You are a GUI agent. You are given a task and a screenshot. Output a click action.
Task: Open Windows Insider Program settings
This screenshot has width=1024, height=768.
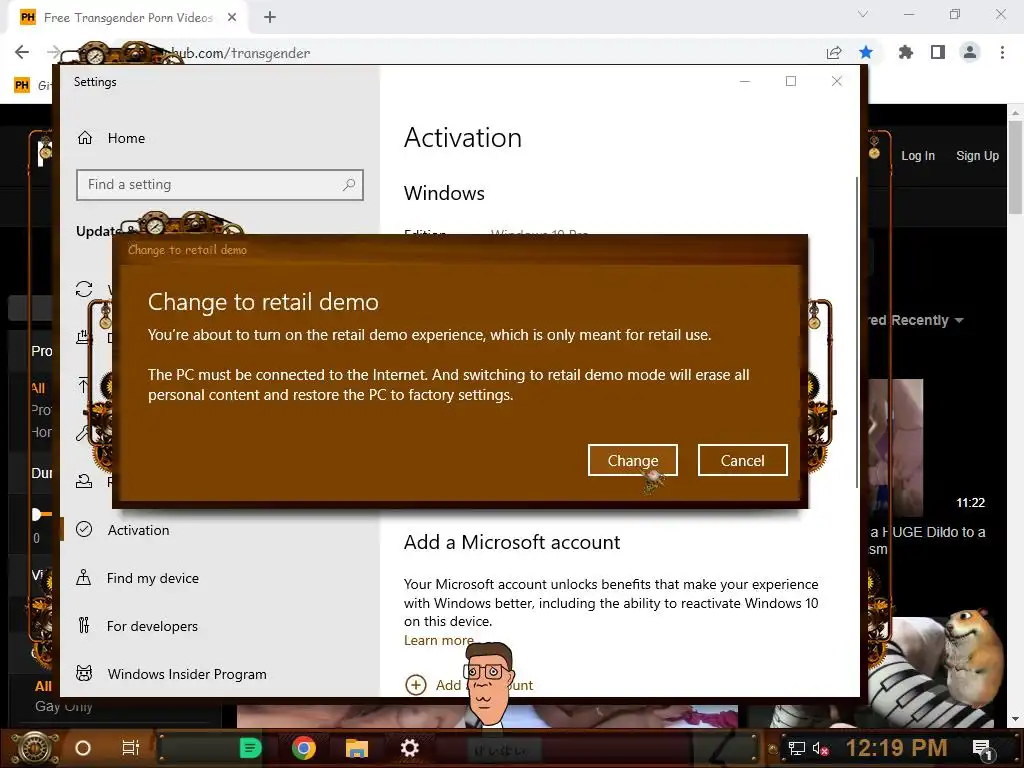point(187,674)
